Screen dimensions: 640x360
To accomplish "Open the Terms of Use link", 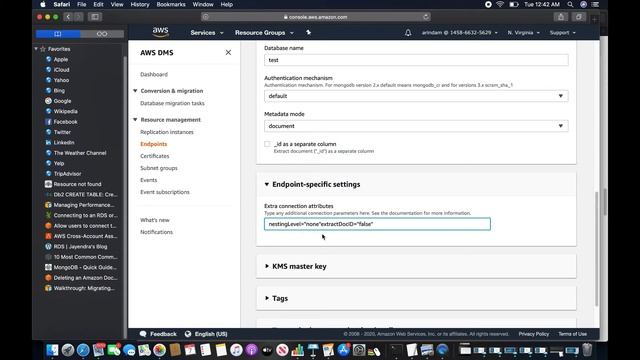I will tap(573, 334).
